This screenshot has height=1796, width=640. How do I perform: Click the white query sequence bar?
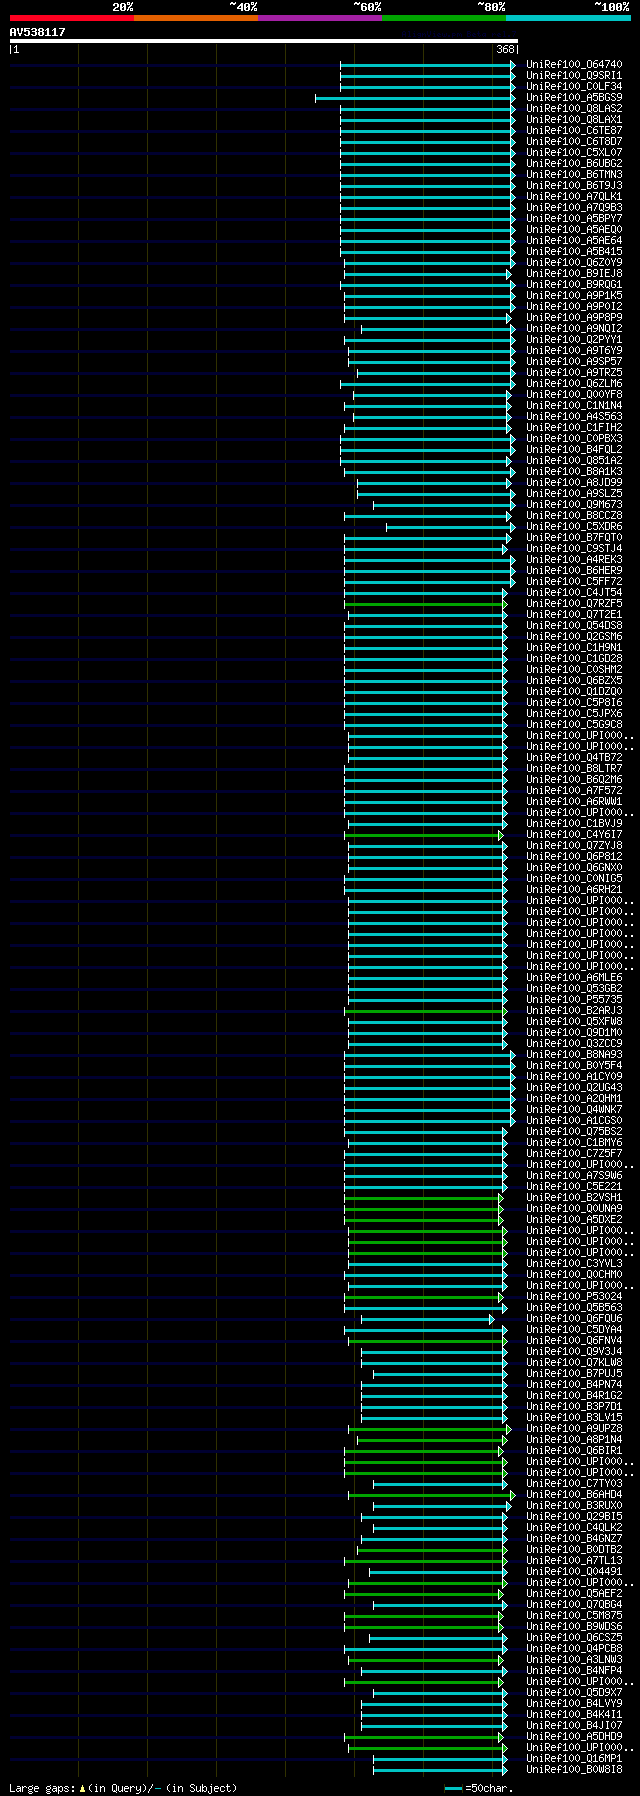coord(264,41)
